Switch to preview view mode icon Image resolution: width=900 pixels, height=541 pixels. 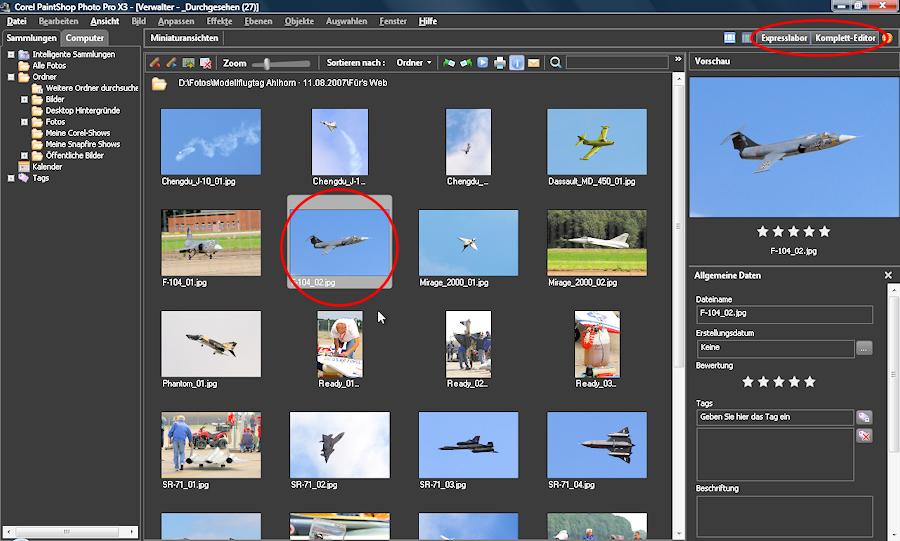click(x=746, y=38)
